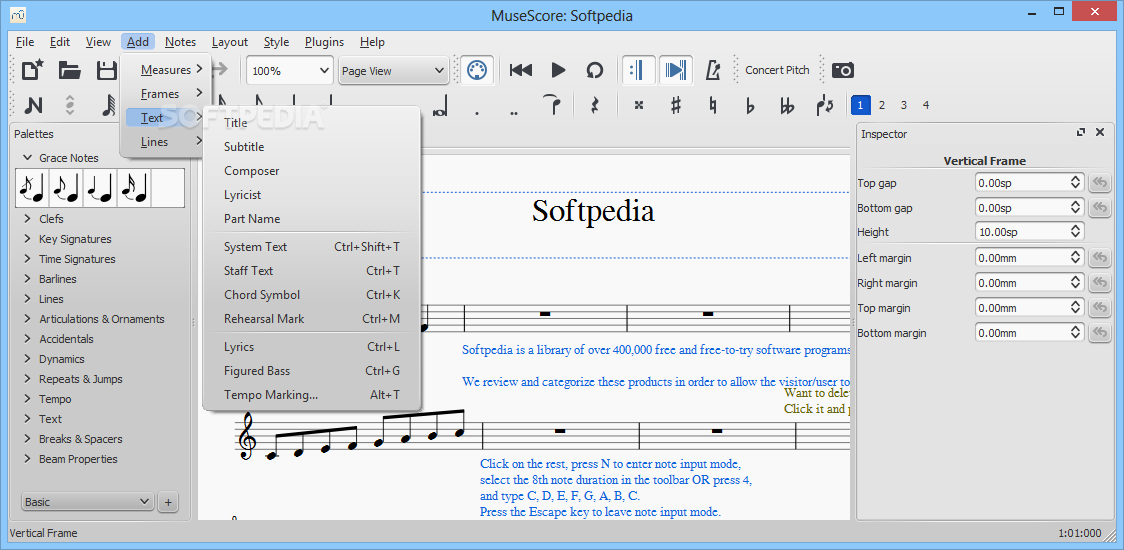Screen dimensions: 1124x550
Task: Pick the second grace note in palette
Action: click(x=67, y=188)
